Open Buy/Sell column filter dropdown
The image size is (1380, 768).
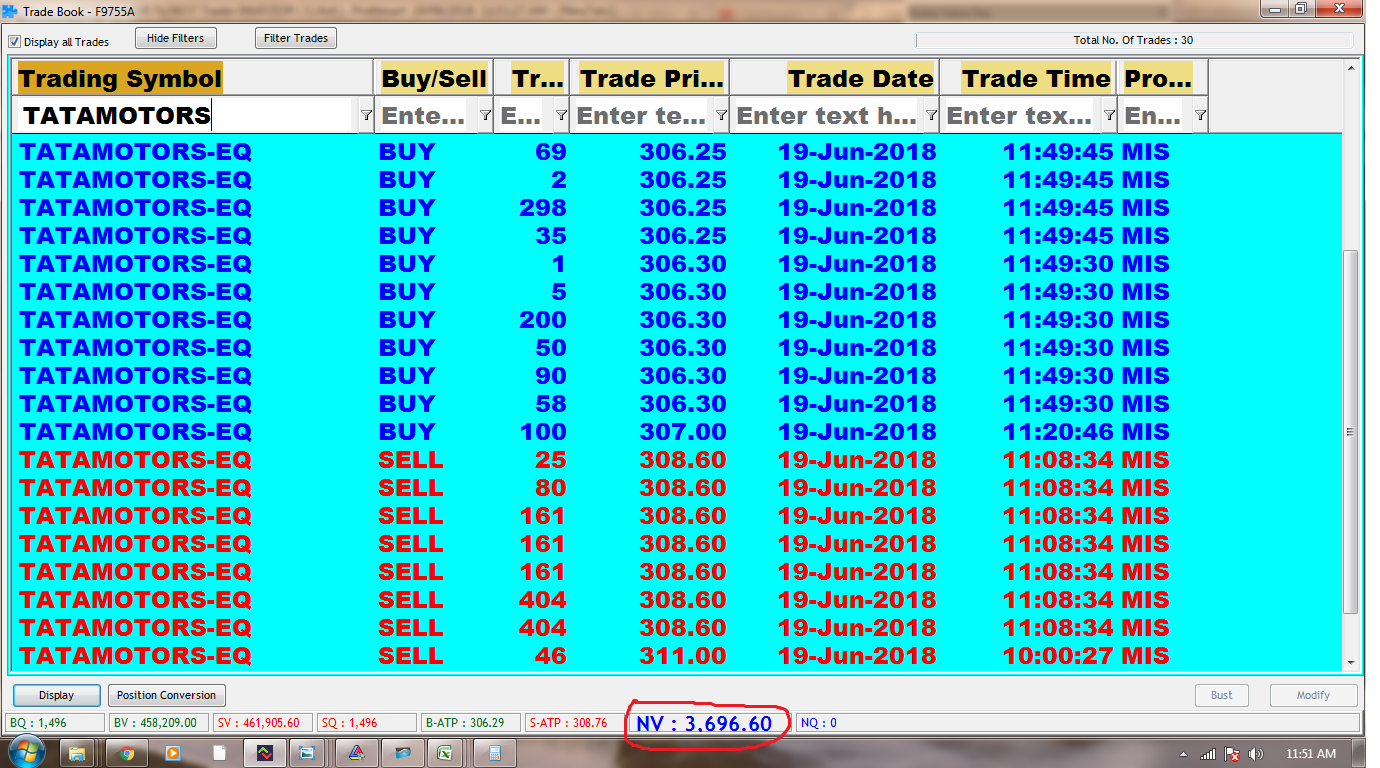point(485,116)
